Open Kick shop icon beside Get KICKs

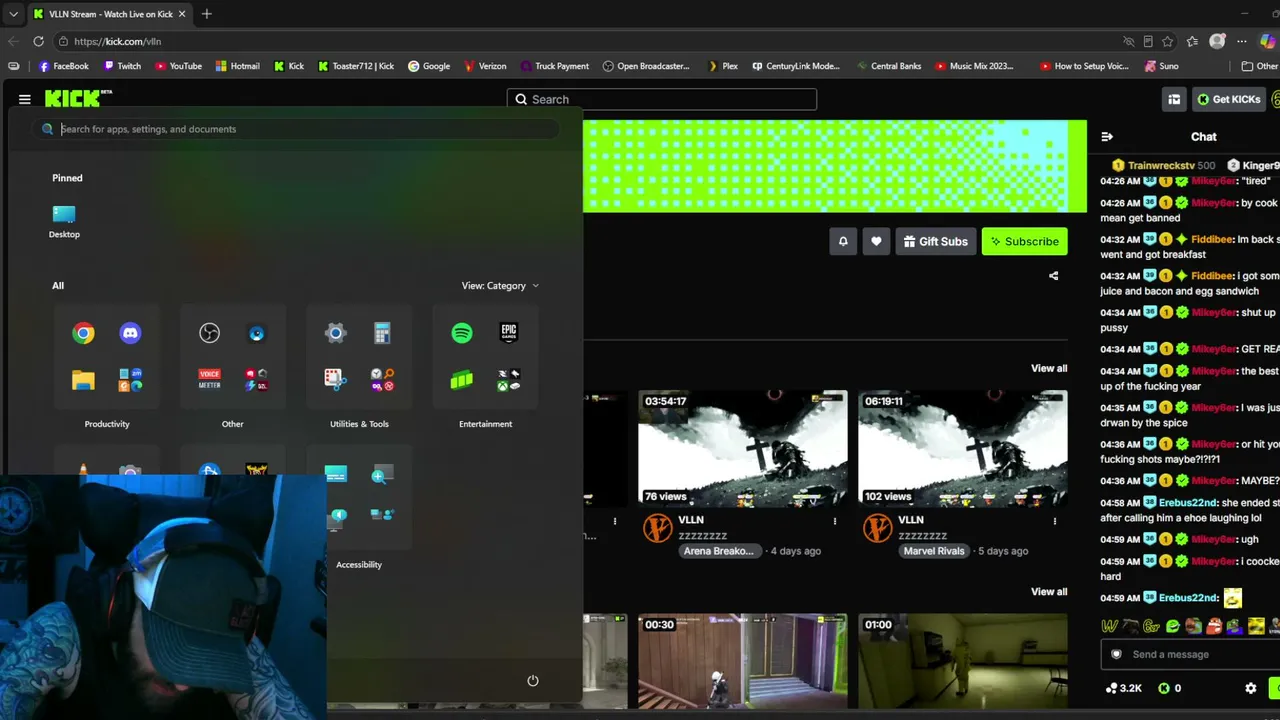[1174, 99]
